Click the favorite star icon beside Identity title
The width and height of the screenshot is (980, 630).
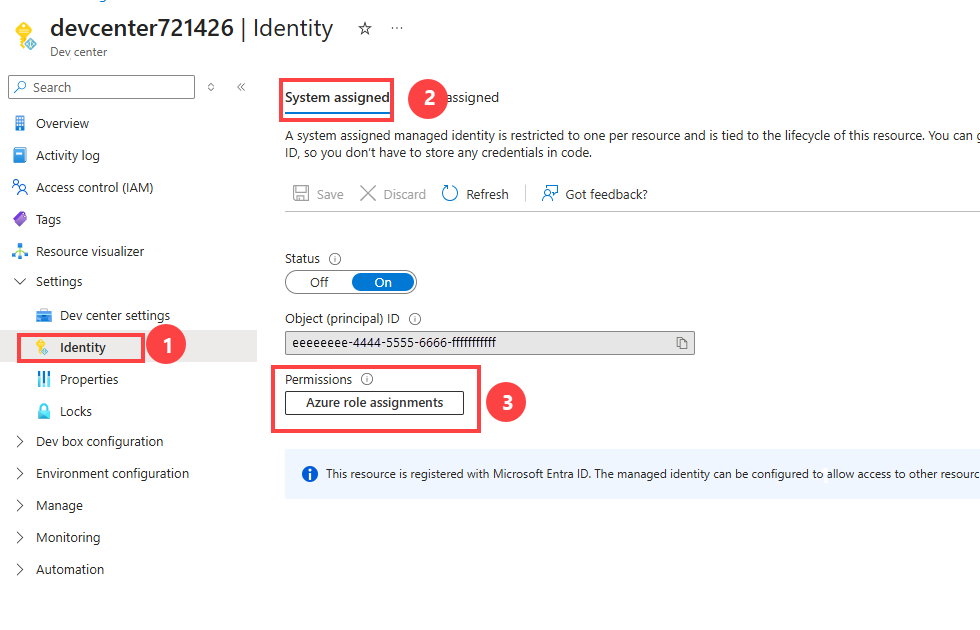[365, 28]
